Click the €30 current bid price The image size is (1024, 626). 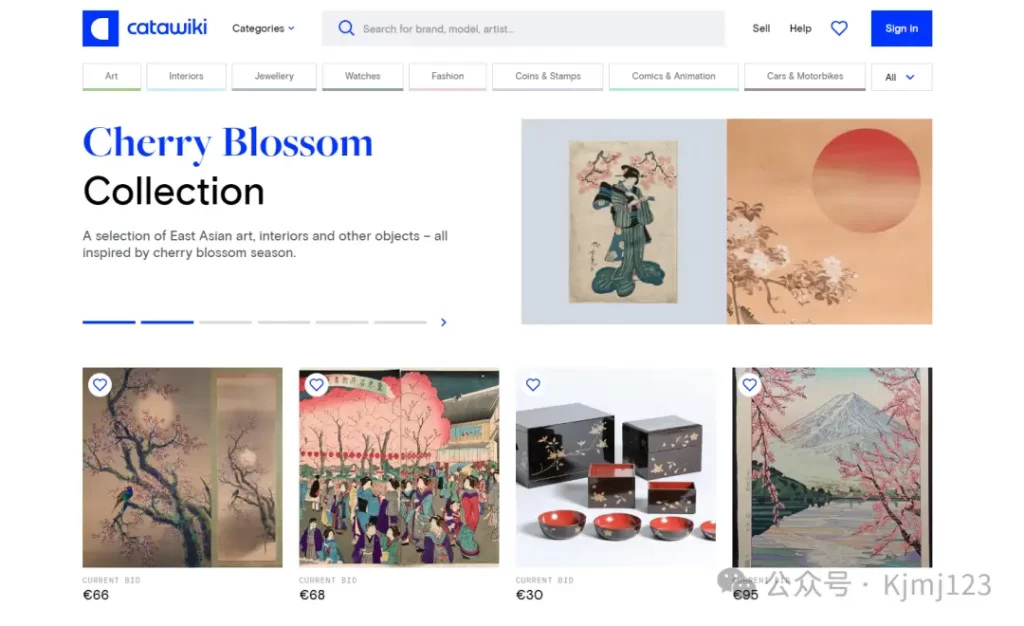[x=529, y=595]
